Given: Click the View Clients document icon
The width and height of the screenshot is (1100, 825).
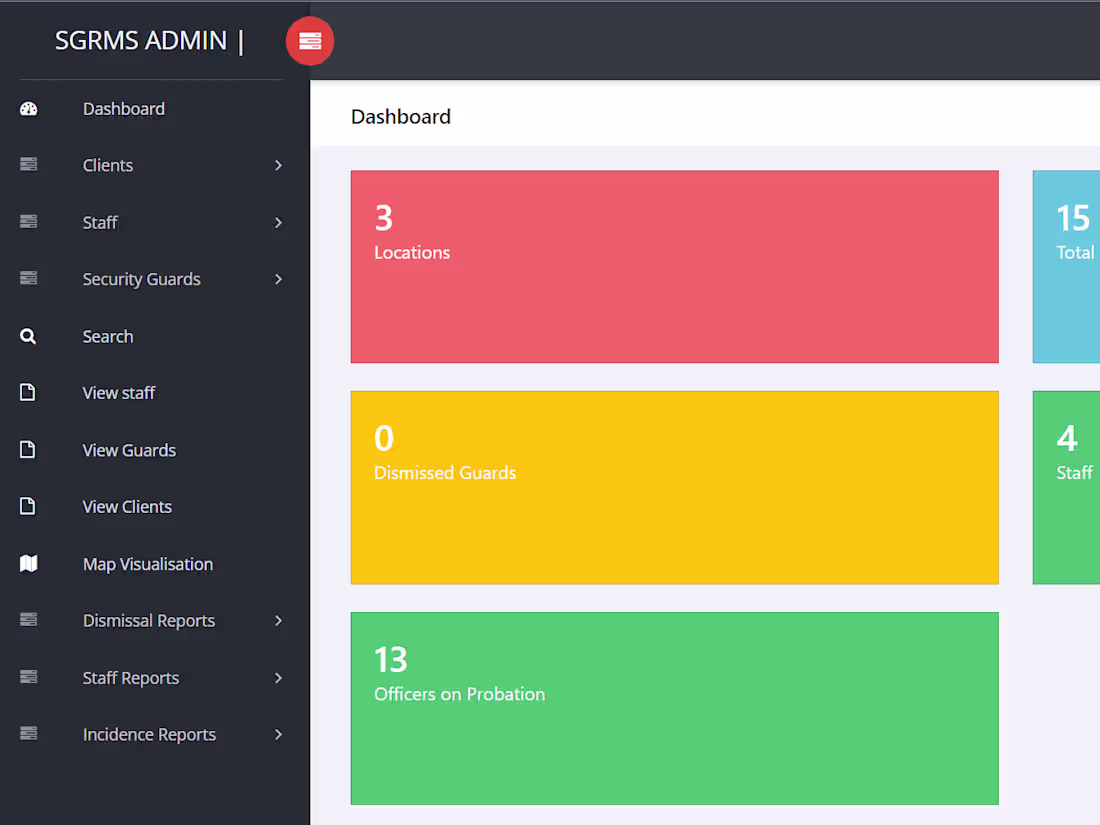Looking at the screenshot, I should pos(28,506).
